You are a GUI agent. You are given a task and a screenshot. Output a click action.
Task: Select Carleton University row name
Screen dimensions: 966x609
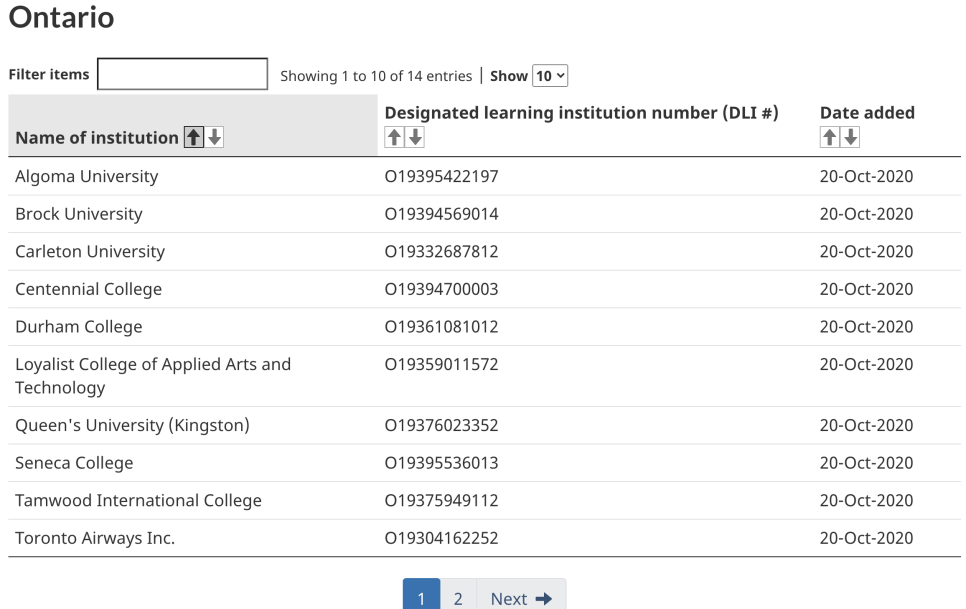pos(90,251)
